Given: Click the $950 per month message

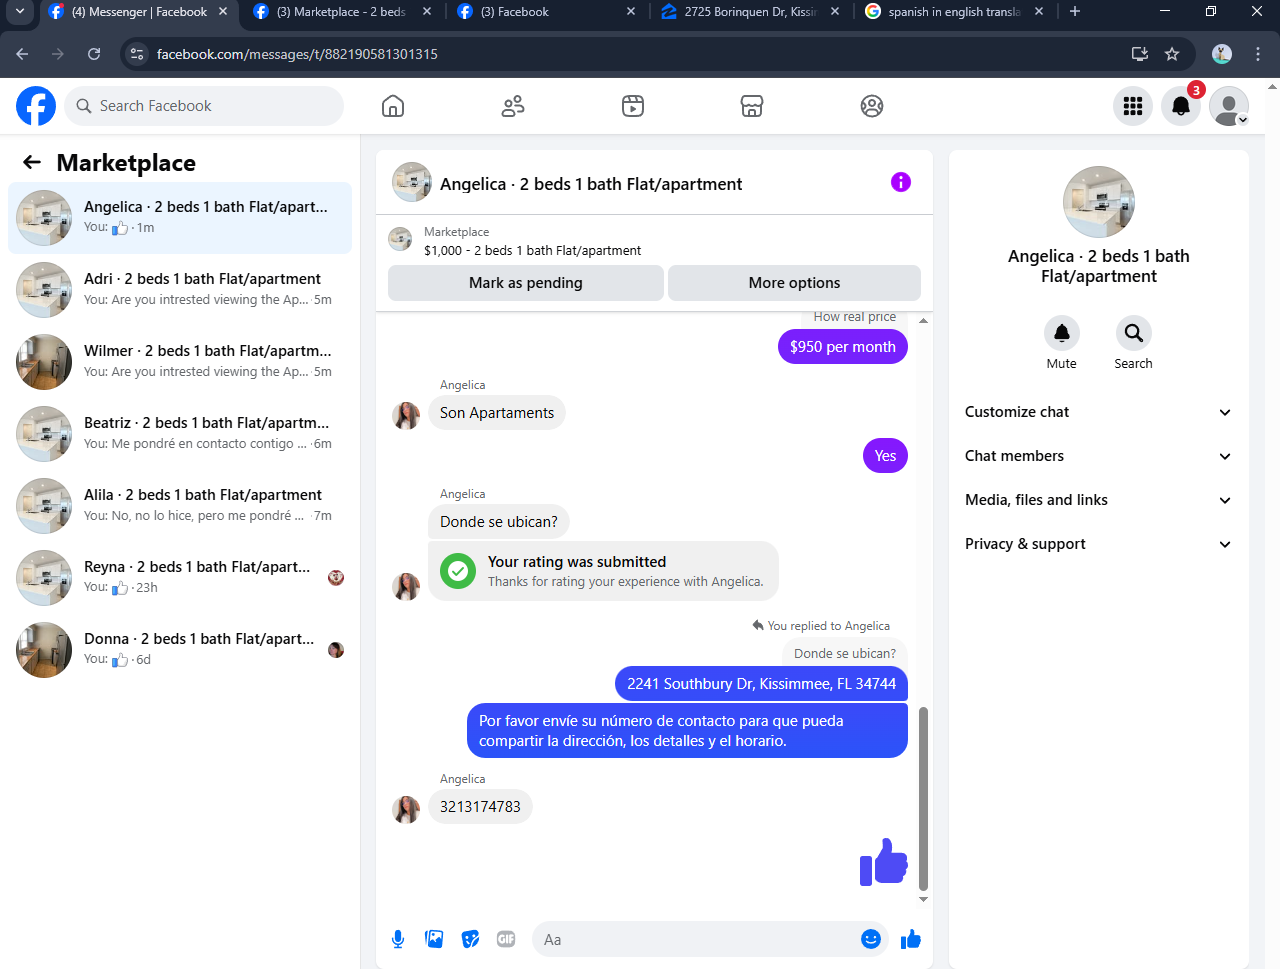Looking at the screenshot, I should [842, 347].
